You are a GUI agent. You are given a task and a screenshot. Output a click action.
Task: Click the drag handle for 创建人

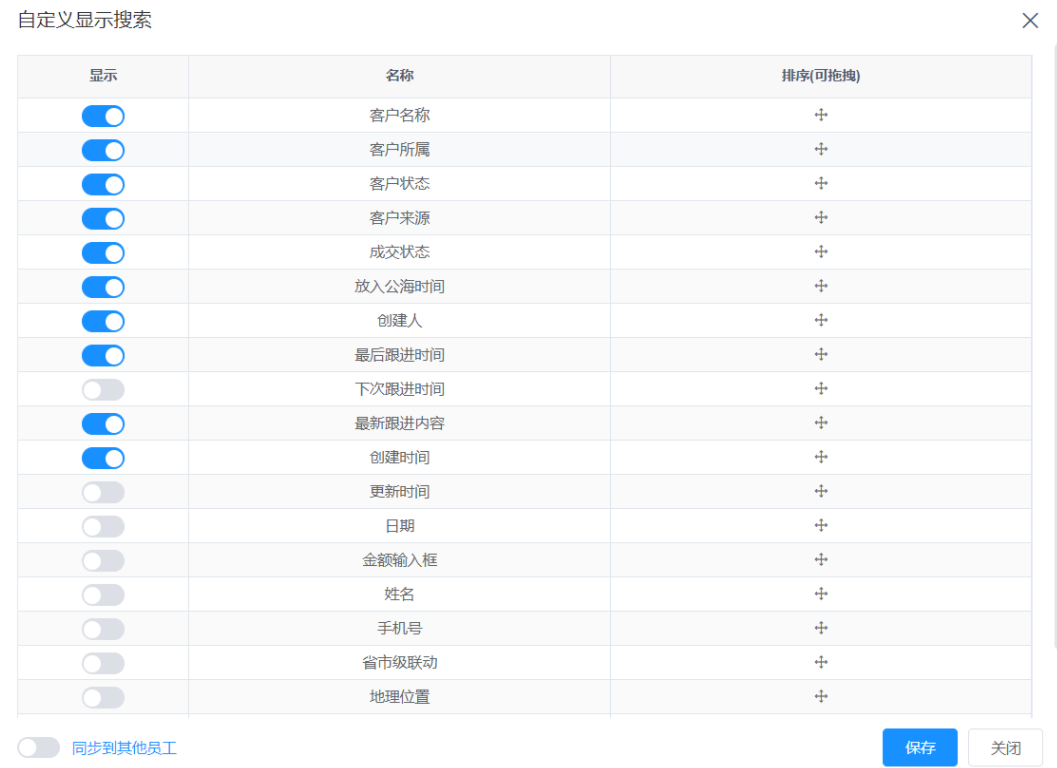(x=820, y=320)
